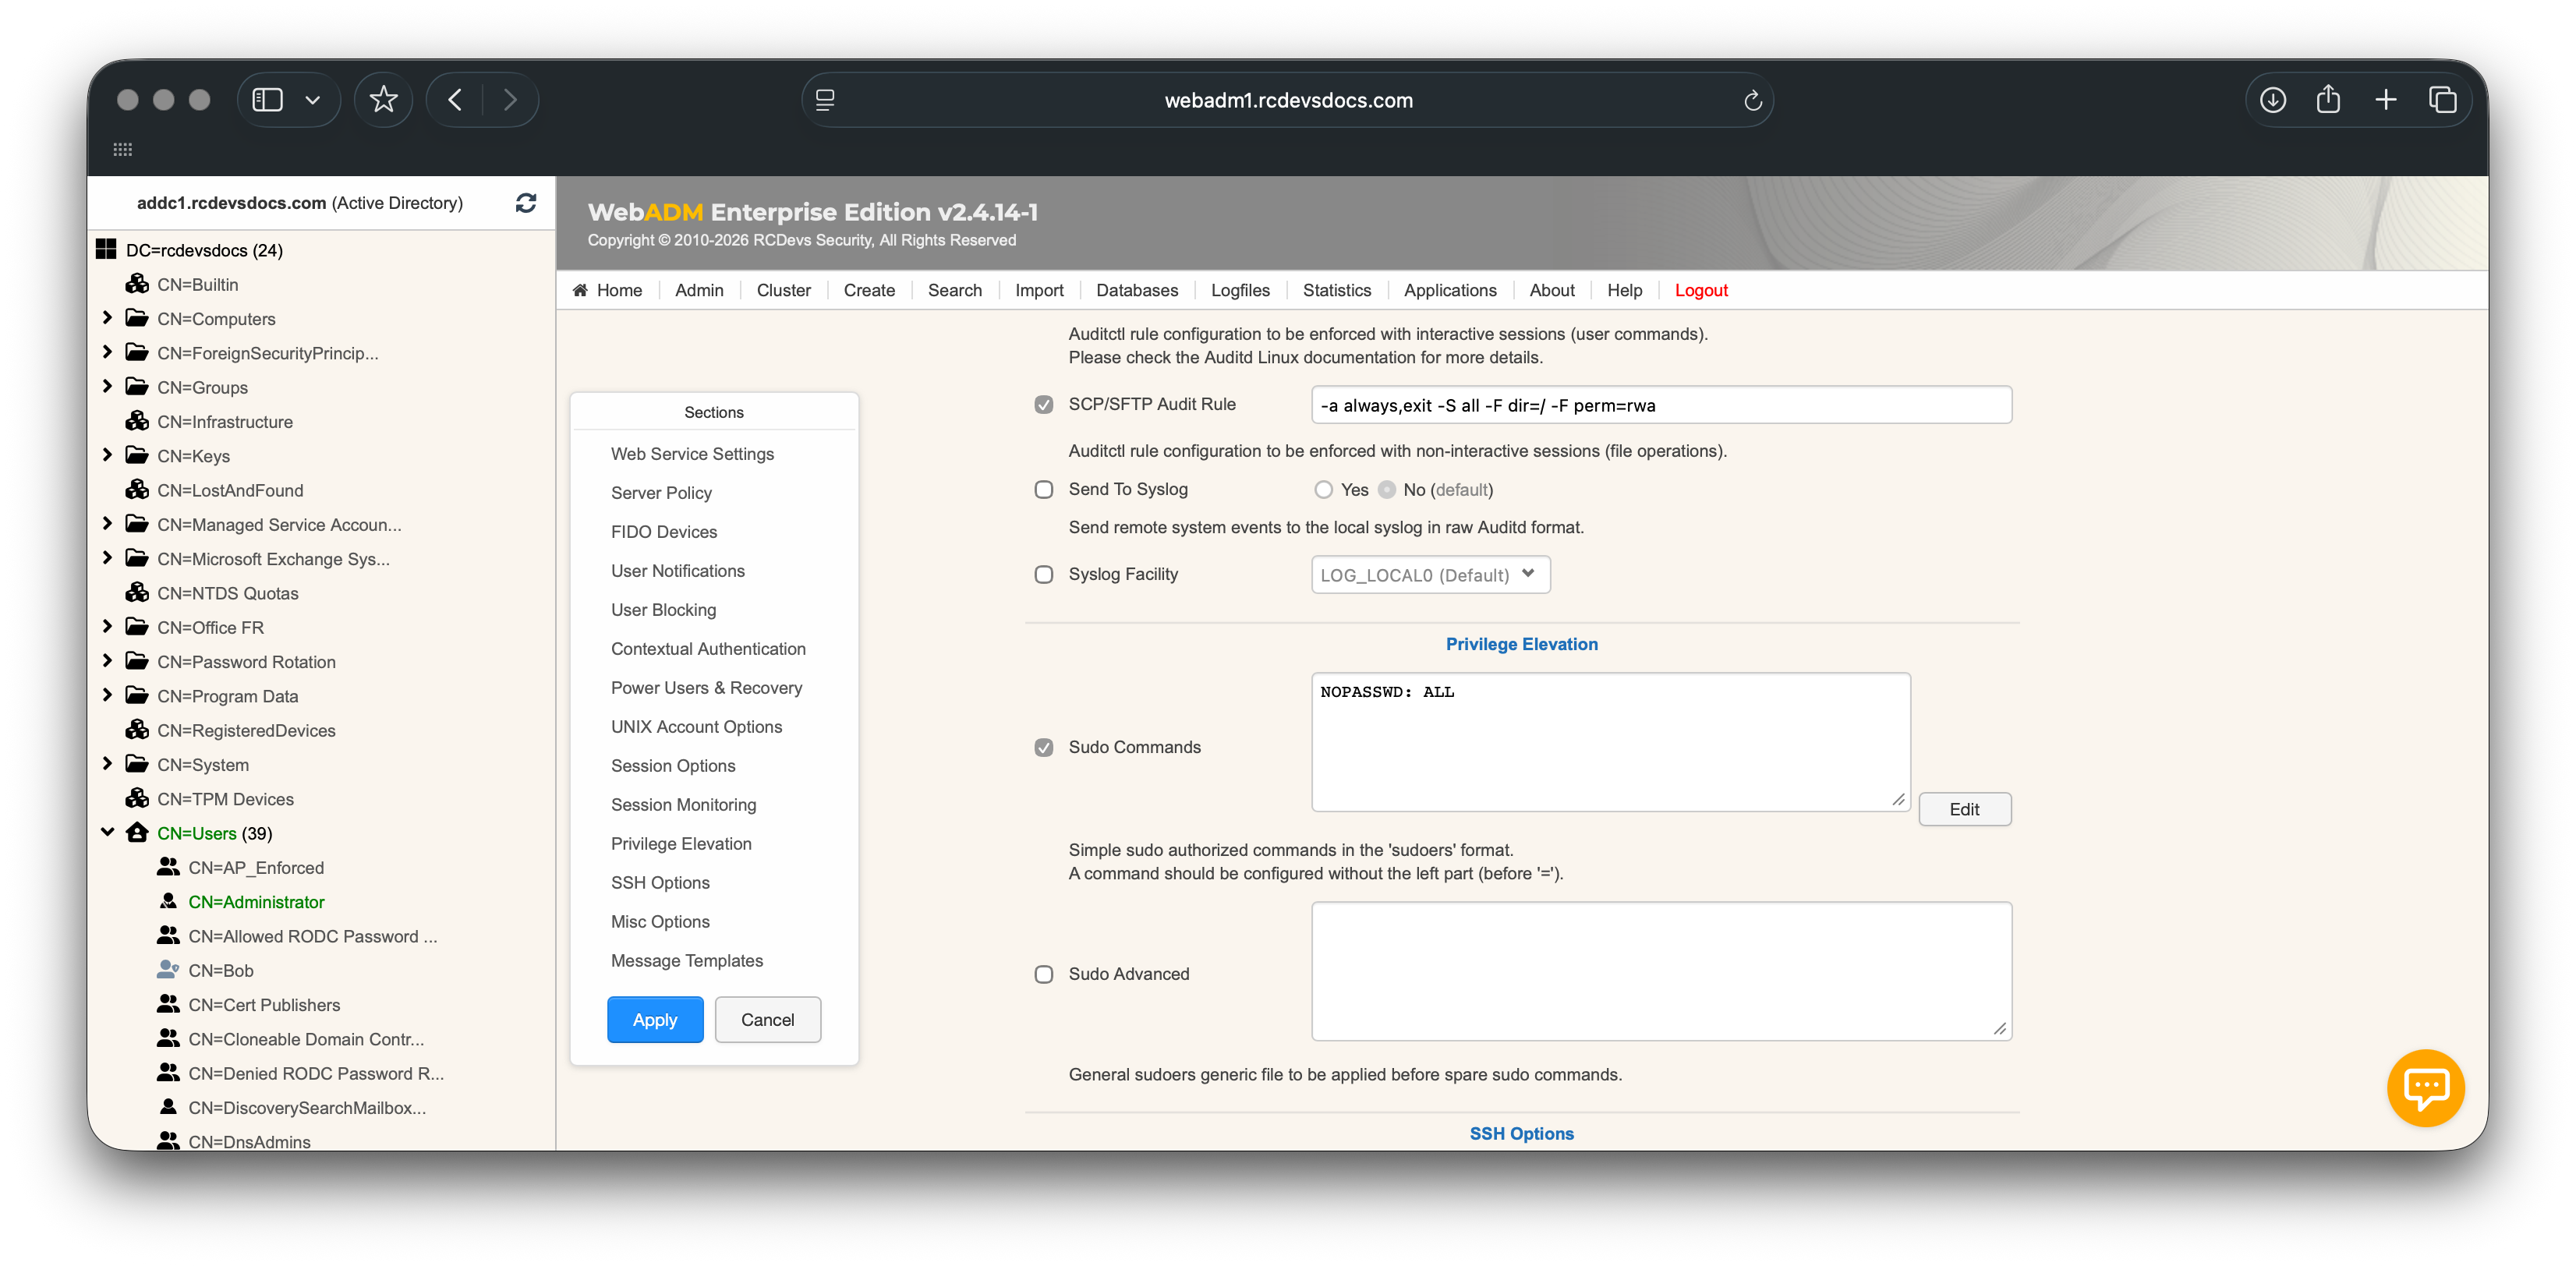This screenshot has height=1266, width=2576.
Task: Open the downloads icon in browser toolbar
Action: pyautogui.click(x=2272, y=100)
